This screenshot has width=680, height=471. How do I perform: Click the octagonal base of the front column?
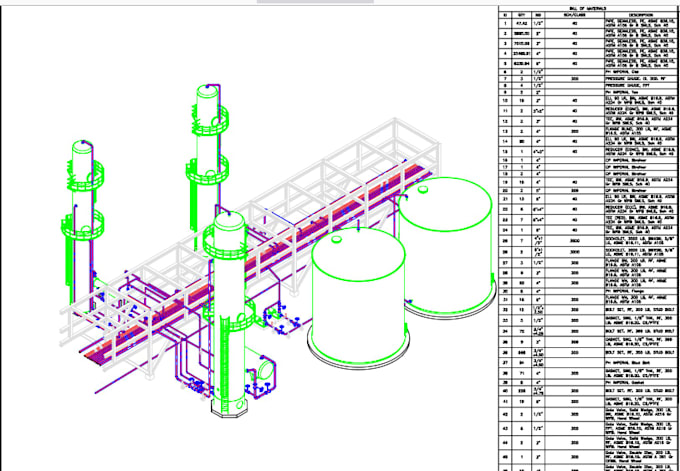pyautogui.click(x=229, y=409)
